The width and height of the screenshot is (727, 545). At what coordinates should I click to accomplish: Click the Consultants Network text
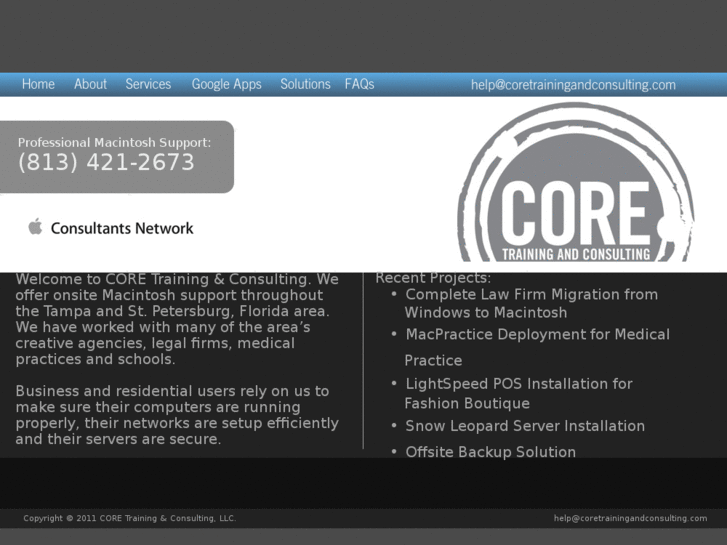pyautogui.click(x=122, y=228)
